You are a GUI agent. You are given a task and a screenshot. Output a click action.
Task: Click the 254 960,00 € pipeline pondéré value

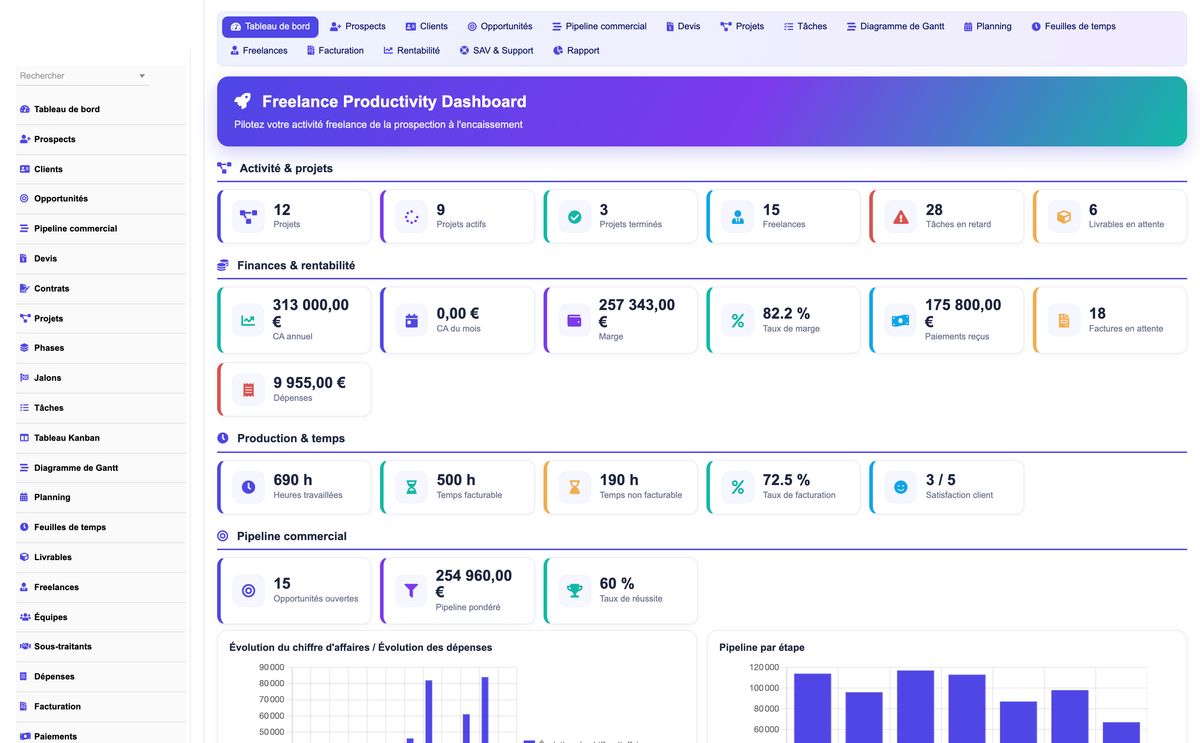pos(474,583)
